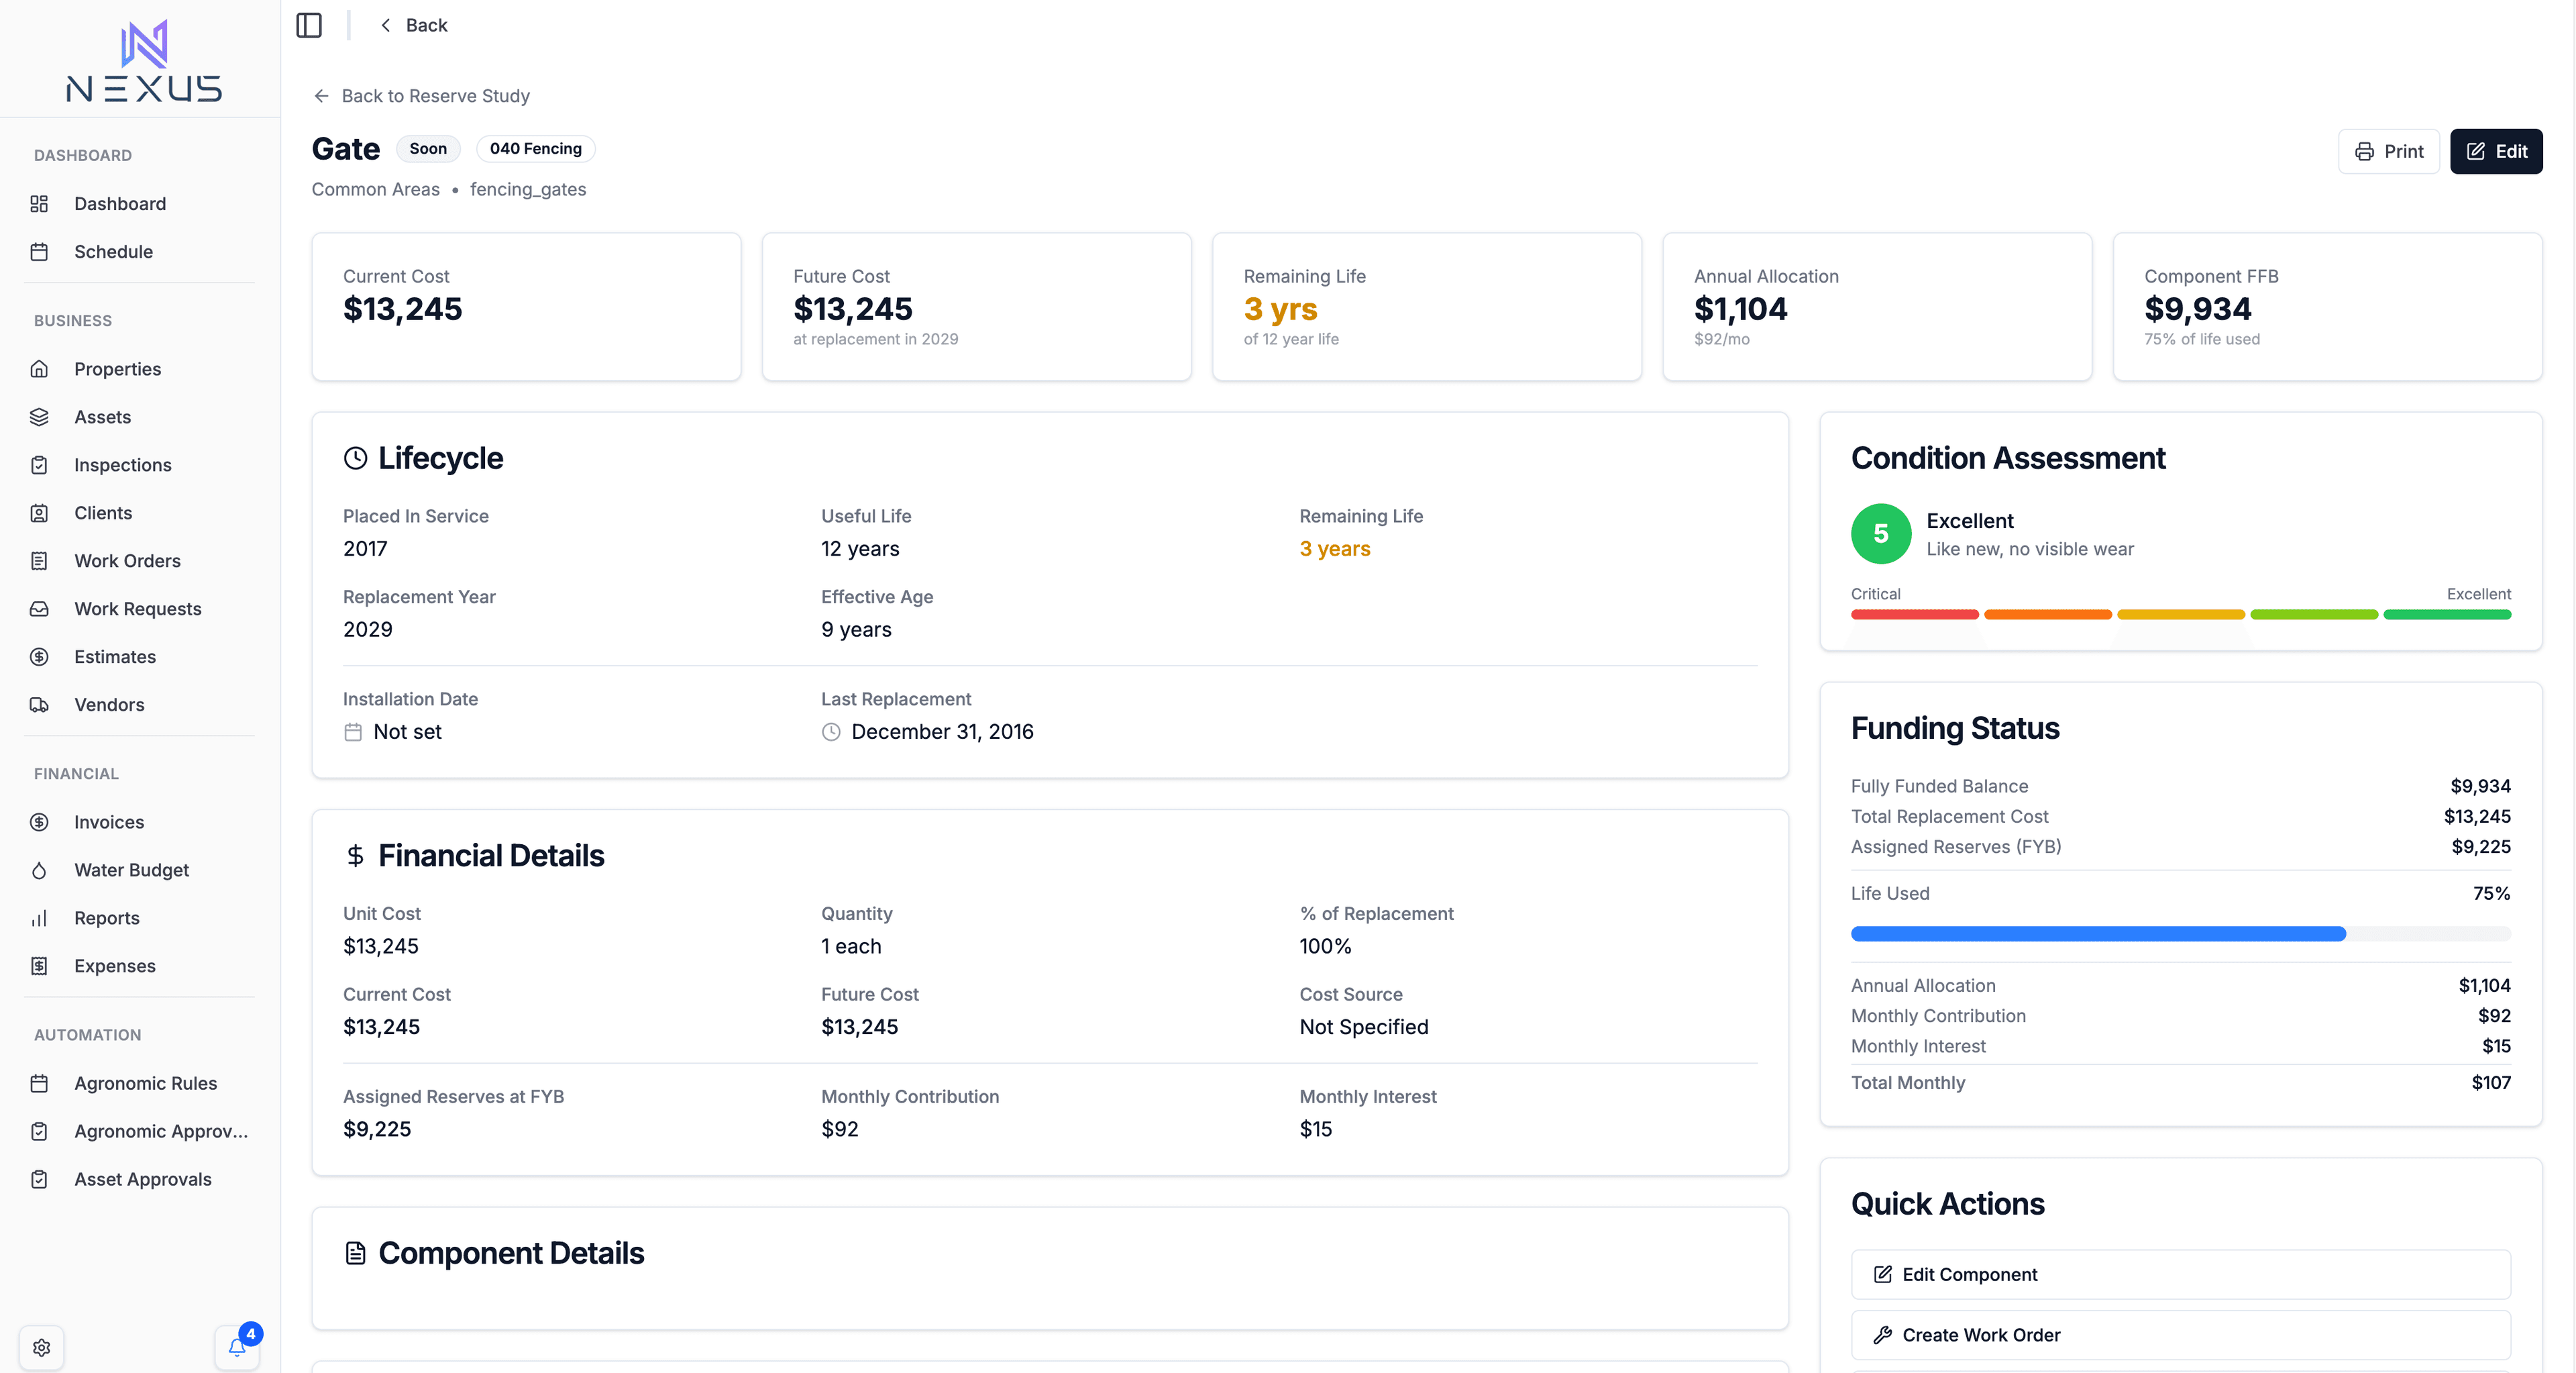Go back using the chevron Back button
Viewport: 2576px width, 1373px height.
pos(413,25)
